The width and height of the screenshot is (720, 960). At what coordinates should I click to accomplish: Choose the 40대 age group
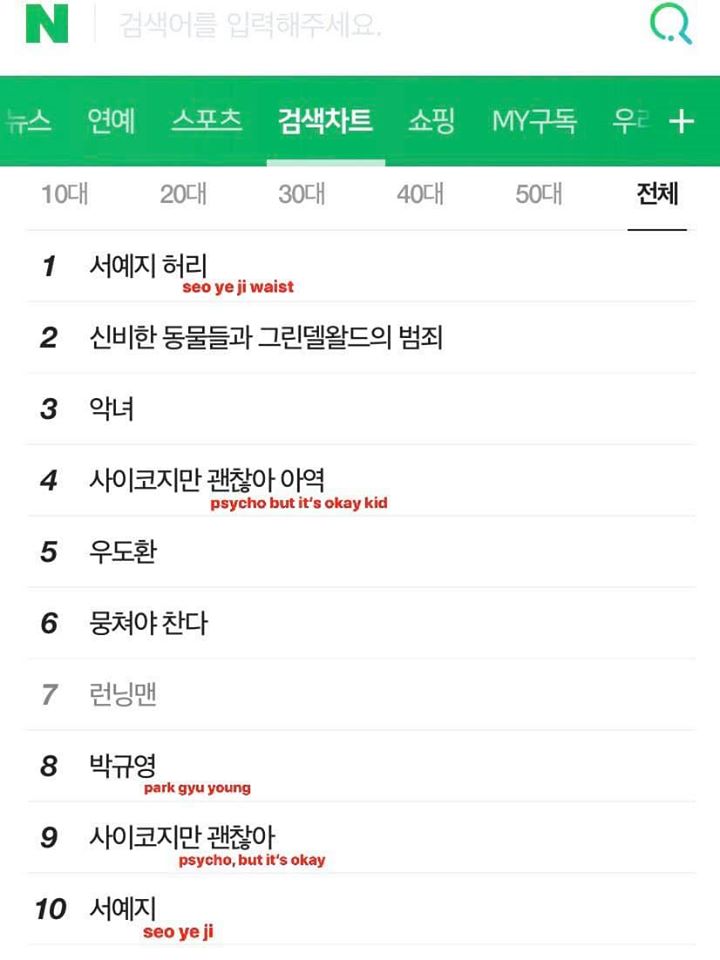coord(420,195)
